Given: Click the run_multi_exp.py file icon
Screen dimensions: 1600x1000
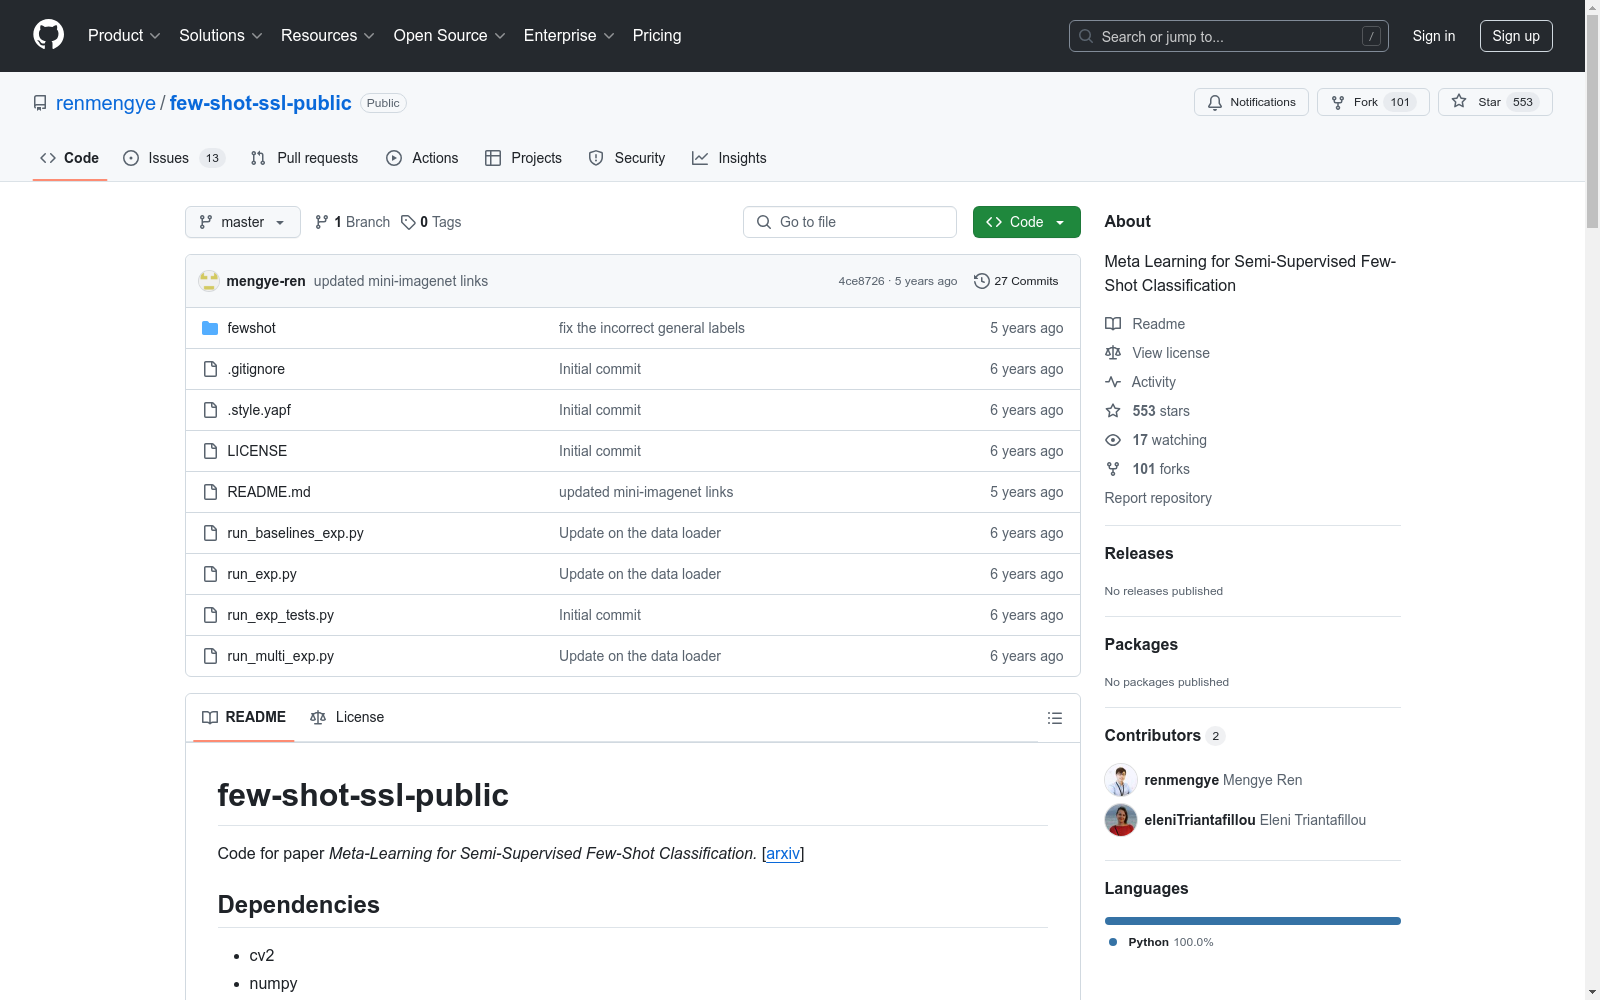Looking at the screenshot, I should [210, 656].
